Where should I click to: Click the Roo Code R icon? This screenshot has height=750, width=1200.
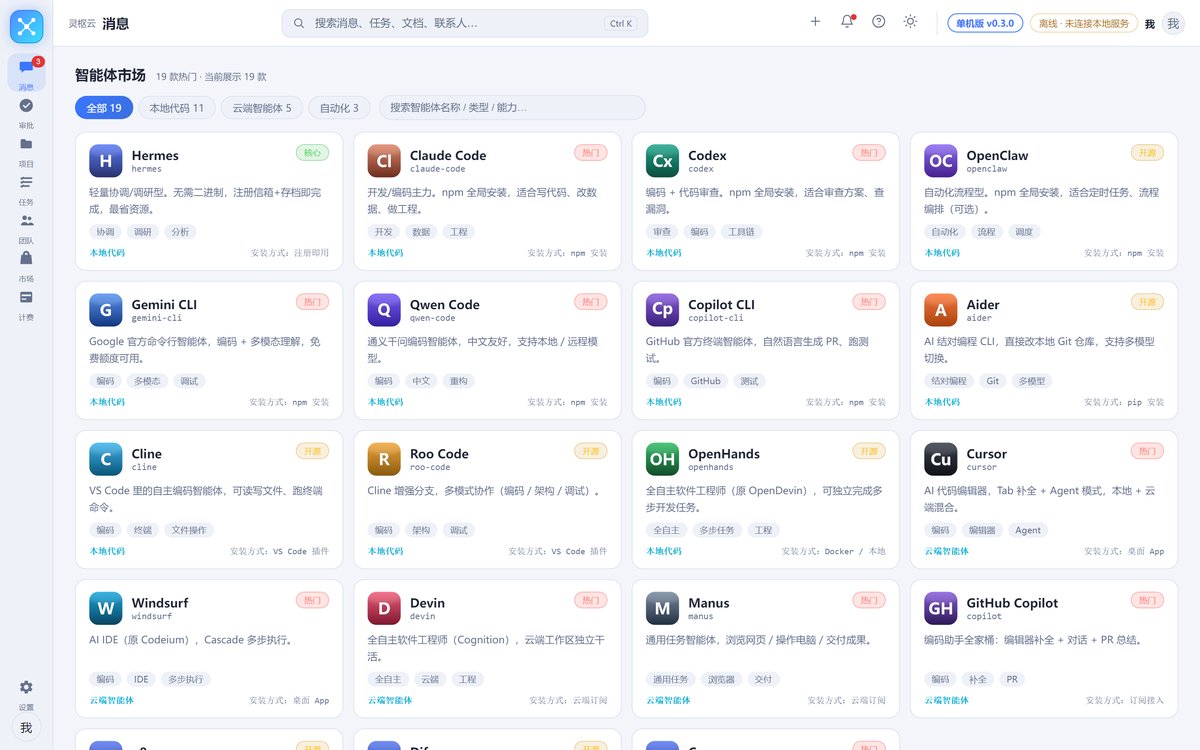pyautogui.click(x=384, y=459)
